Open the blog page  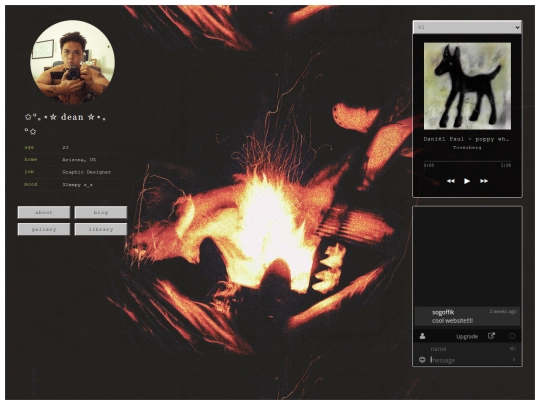point(101,212)
